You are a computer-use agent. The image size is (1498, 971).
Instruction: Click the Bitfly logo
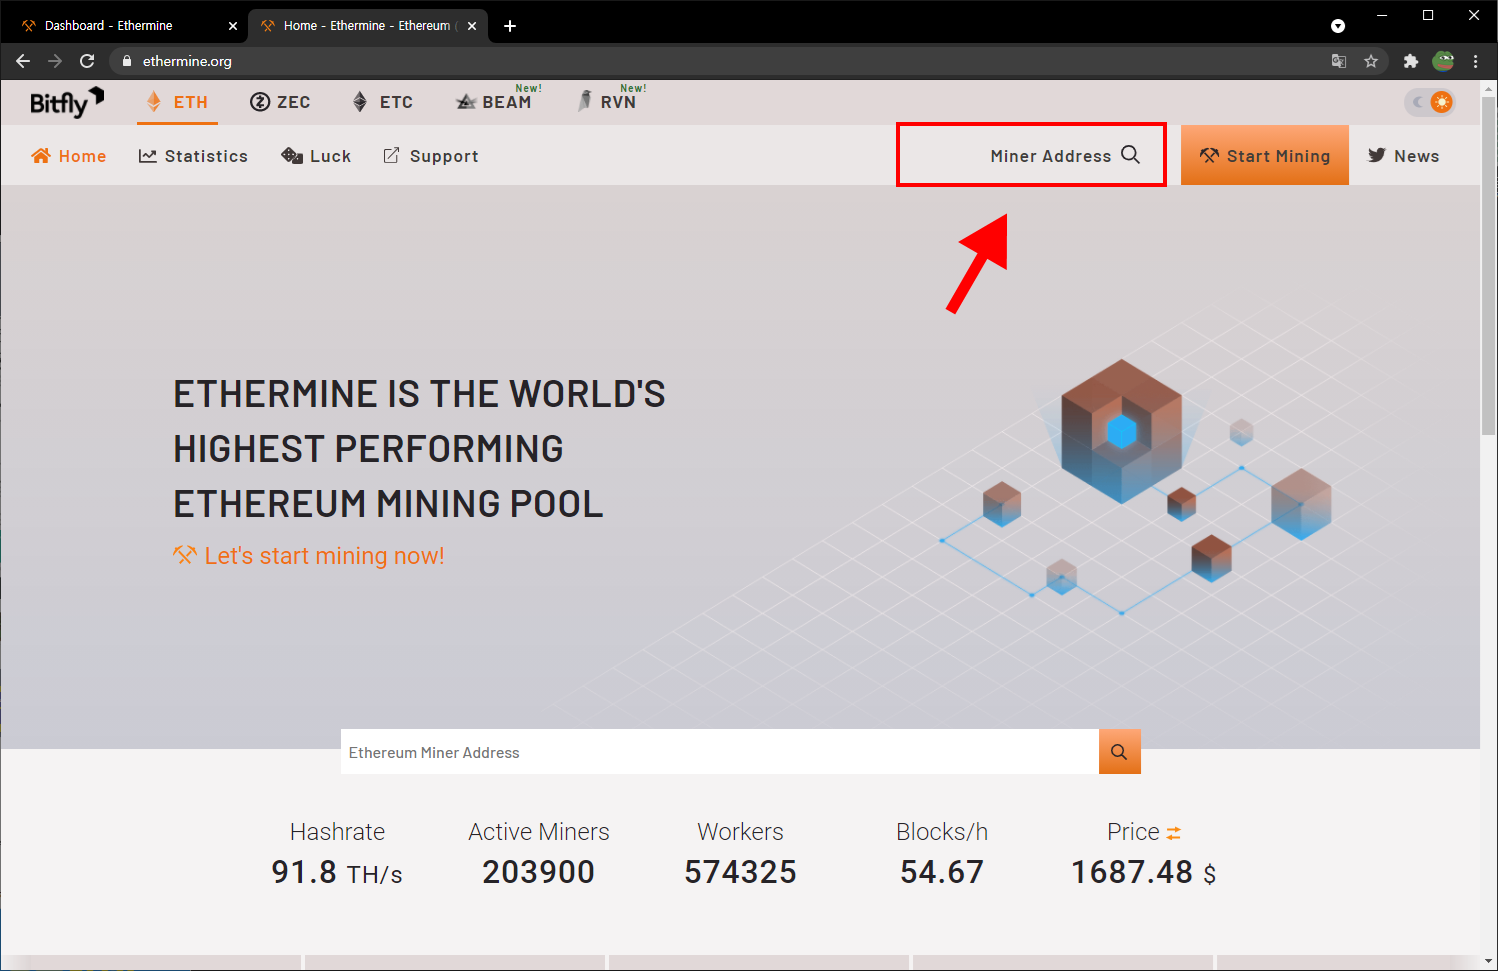(x=66, y=102)
